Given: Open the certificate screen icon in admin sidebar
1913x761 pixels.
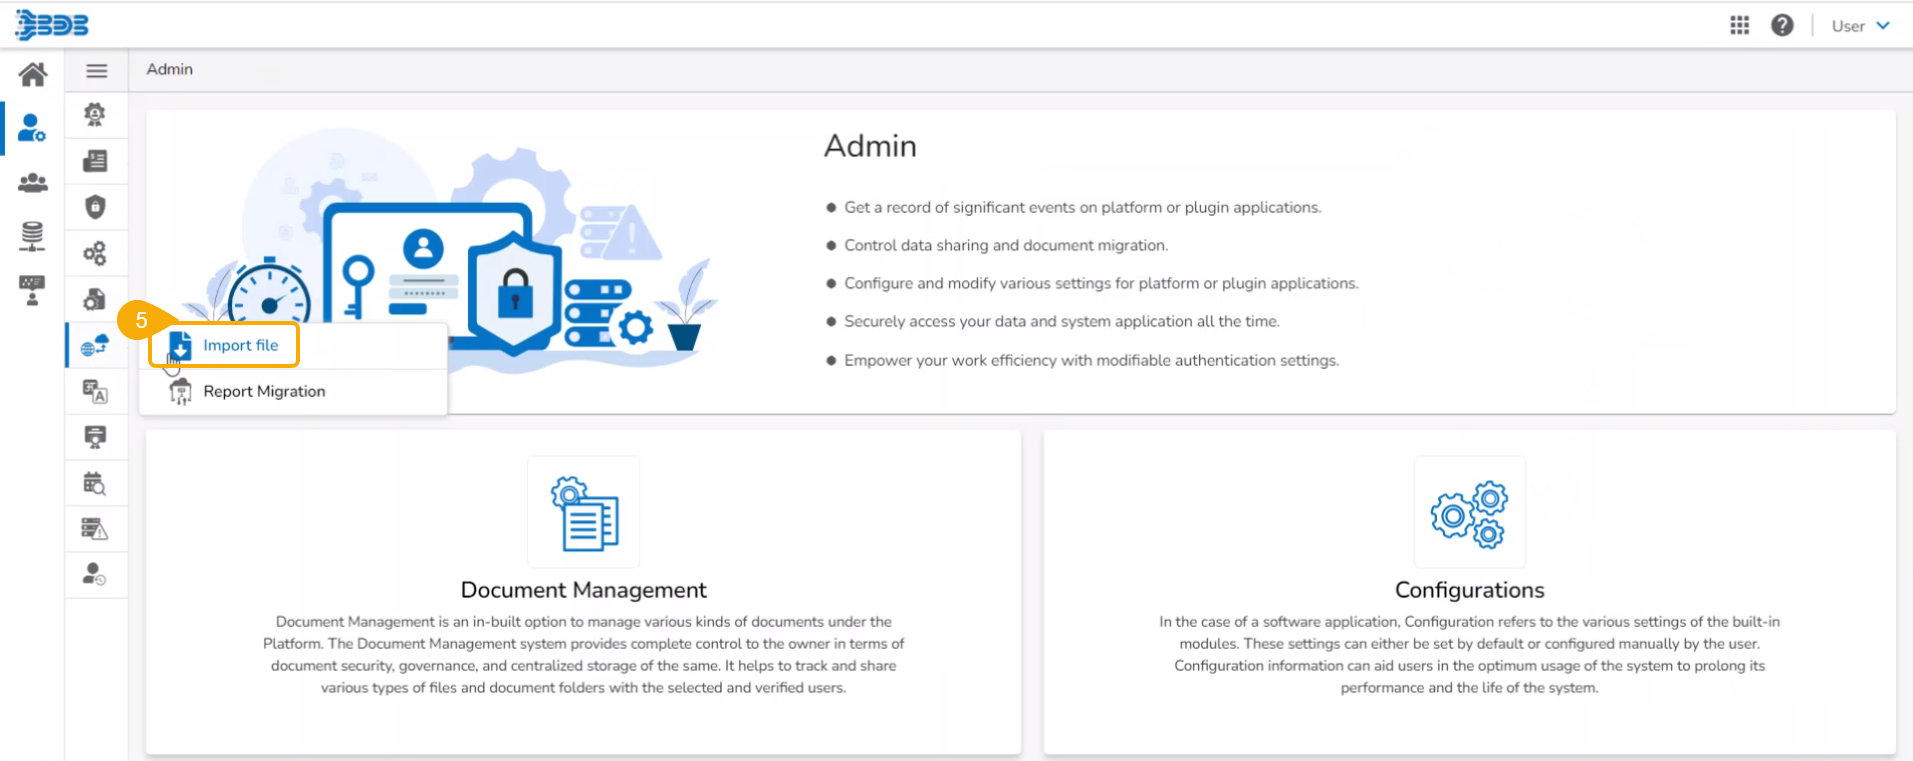Looking at the screenshot, I should pos(95,437).
